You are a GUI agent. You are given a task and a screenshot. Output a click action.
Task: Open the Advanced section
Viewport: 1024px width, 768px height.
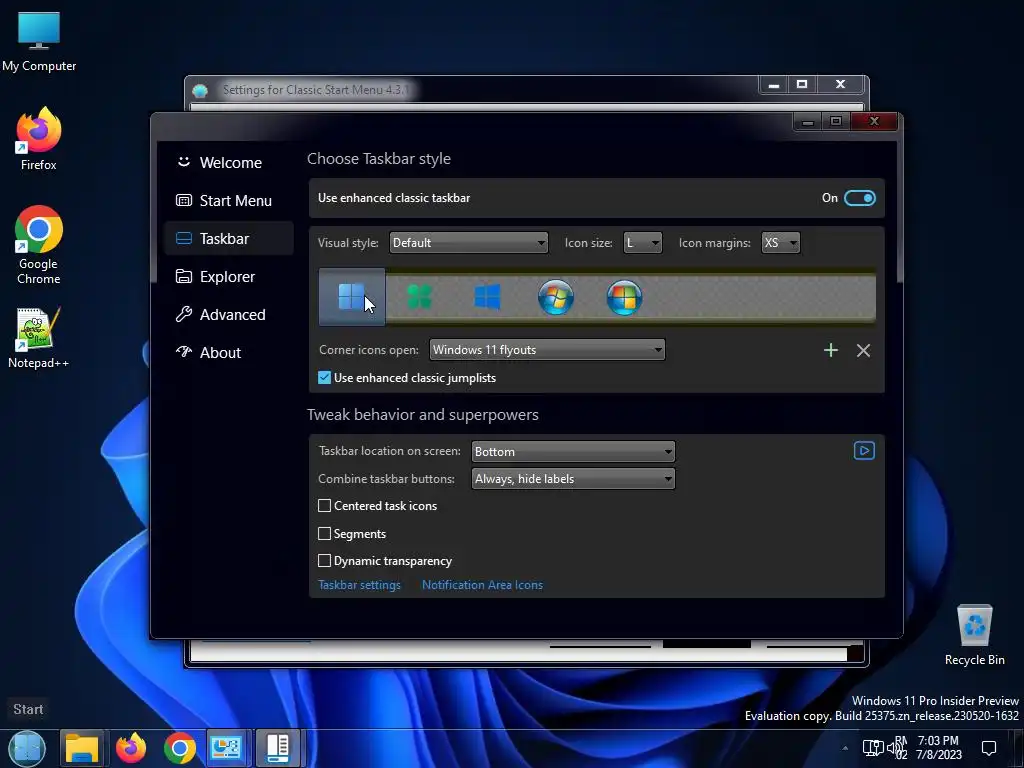pos(229,314)
